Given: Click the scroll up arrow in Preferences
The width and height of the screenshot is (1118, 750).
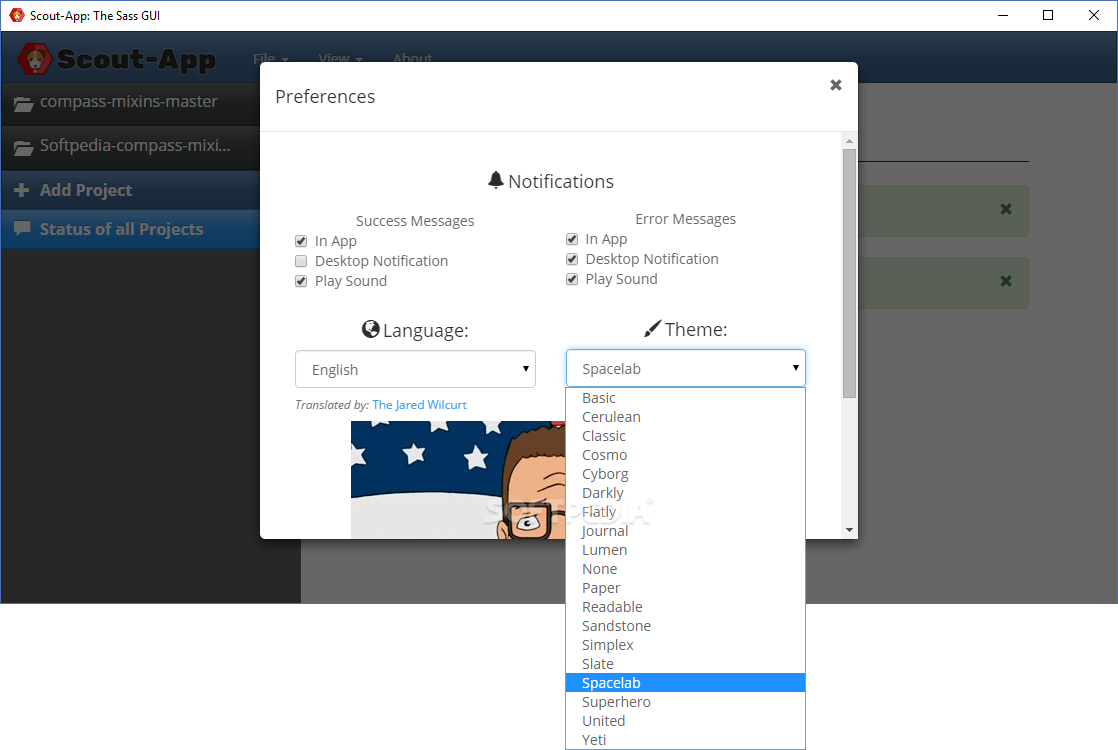Looking at the screenshot, I should pyautogui.click(x=849, y=141).
